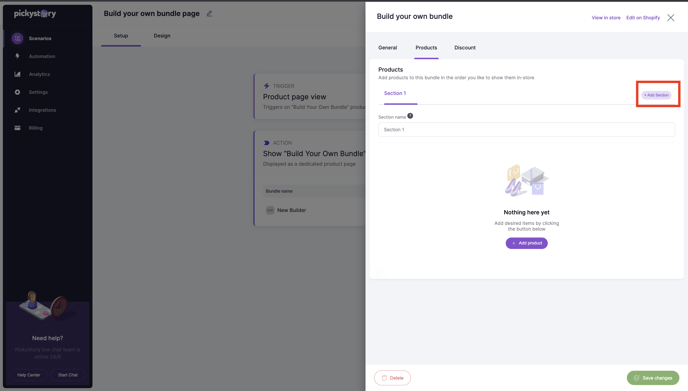Open Settings gear icon in sidebar
Image resolution: width=688 pixels, height=391 pixels.
(18, 92)
